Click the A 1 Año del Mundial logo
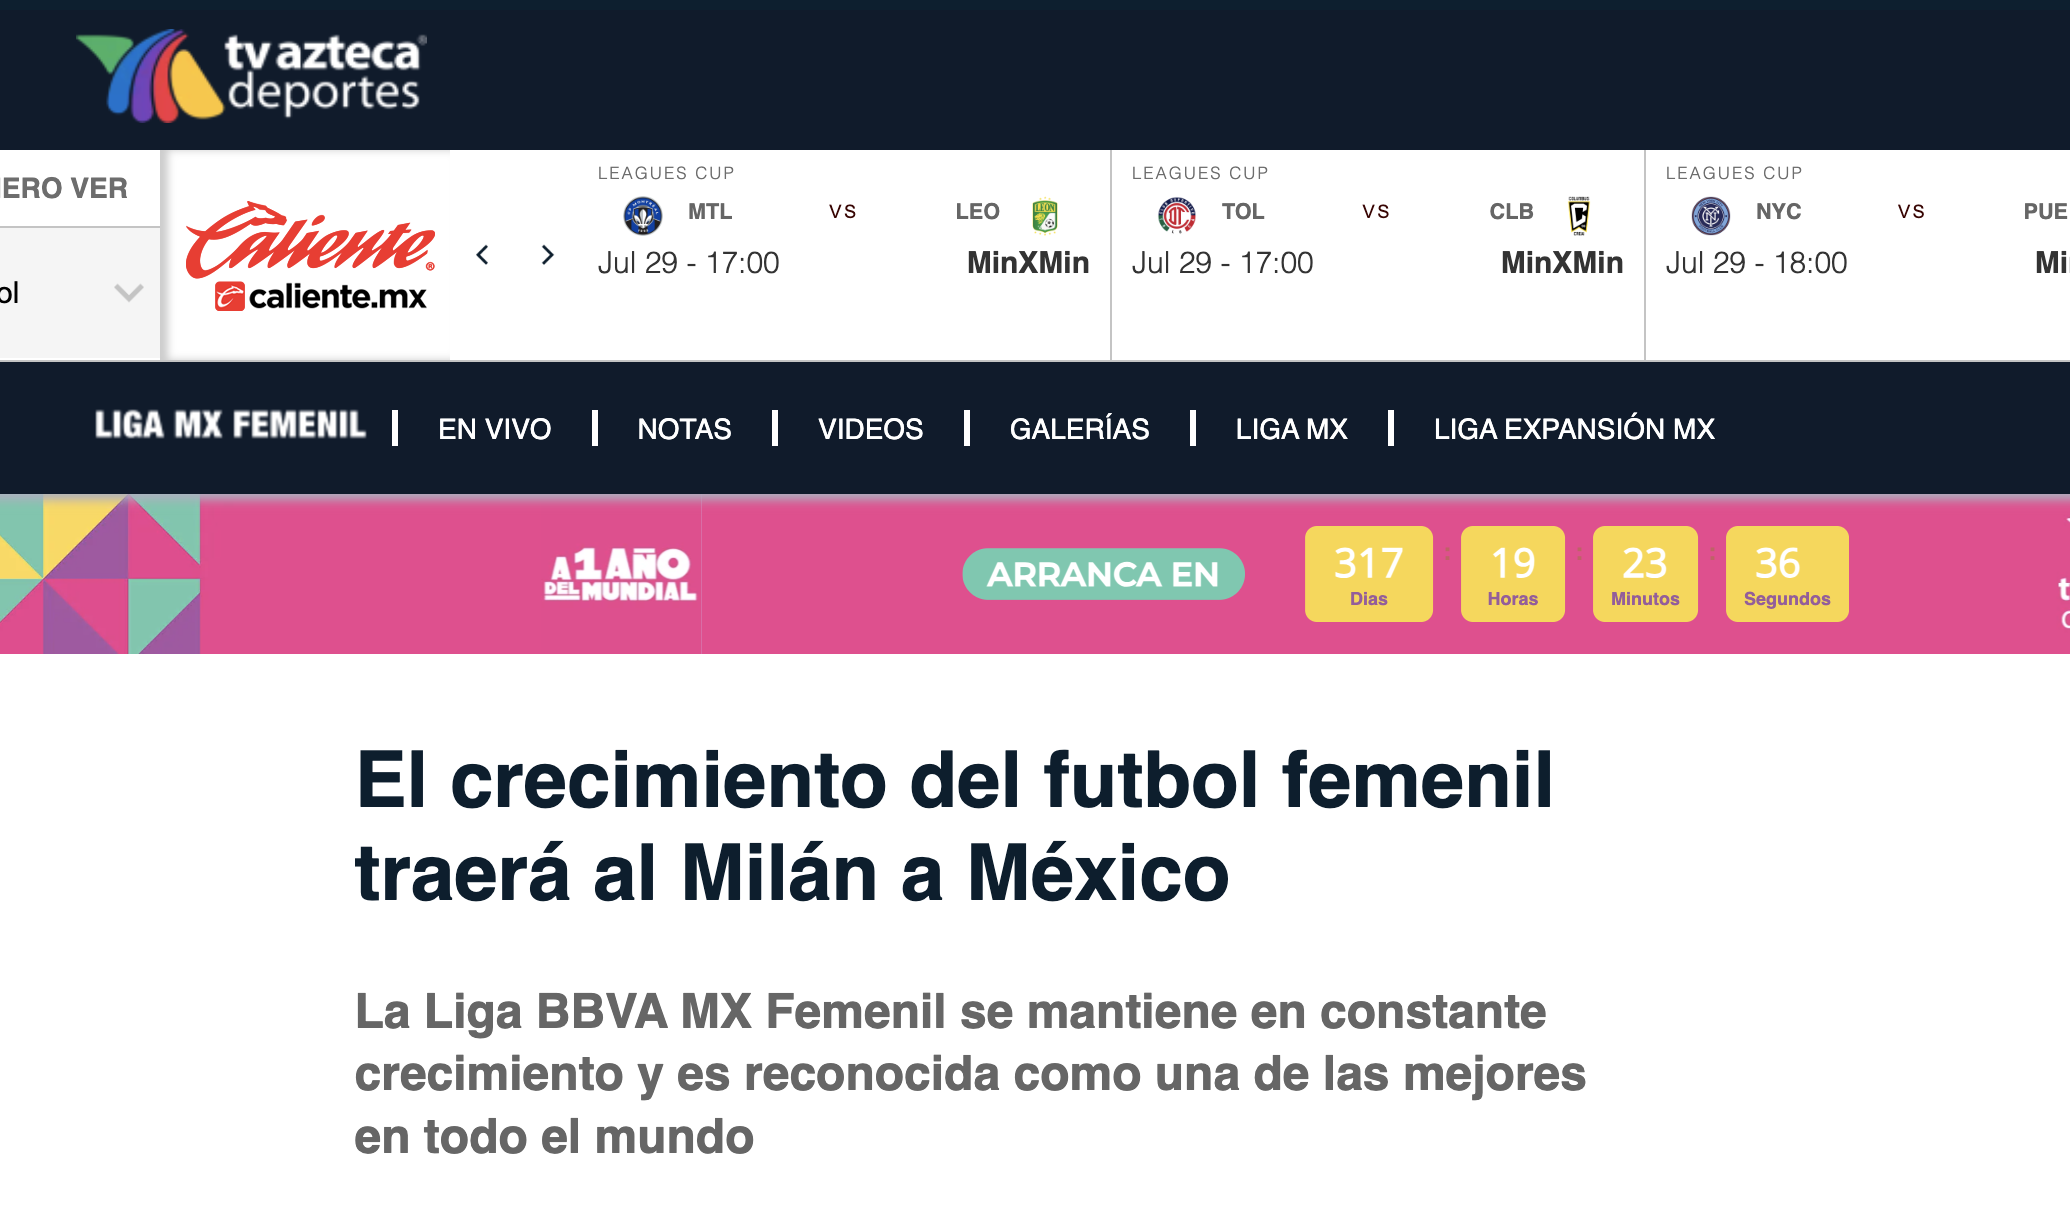This screenshot has height=1210, width=2070. (x=620, y=574)
